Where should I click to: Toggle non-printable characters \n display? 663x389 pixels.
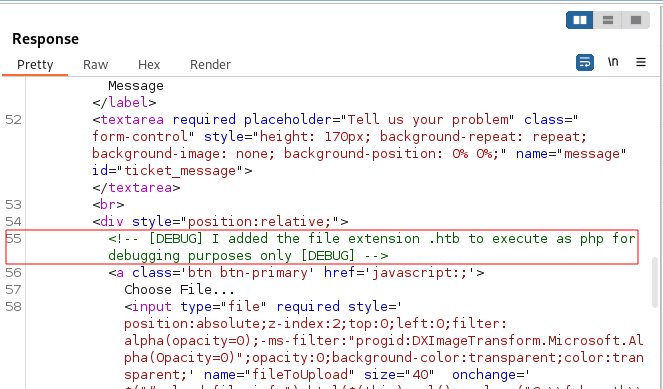coord(613,62)
